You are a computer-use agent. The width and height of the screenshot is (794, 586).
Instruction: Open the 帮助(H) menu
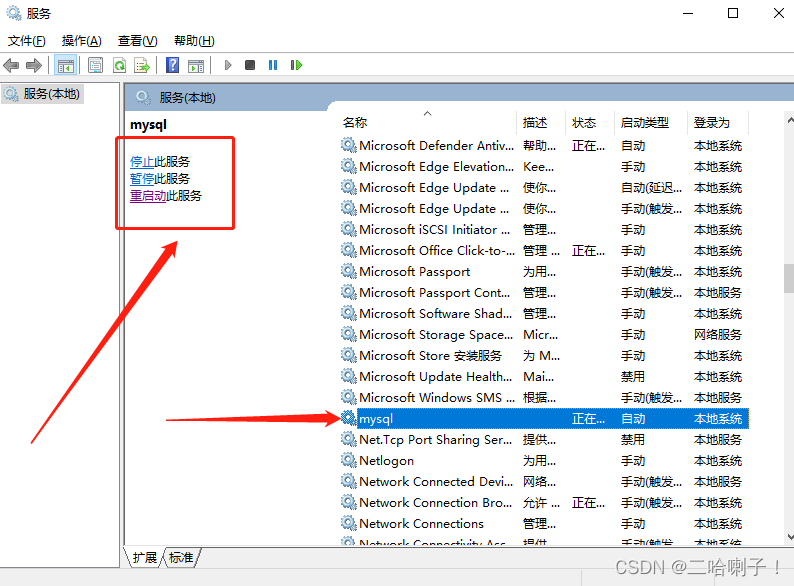click(194, 41)
